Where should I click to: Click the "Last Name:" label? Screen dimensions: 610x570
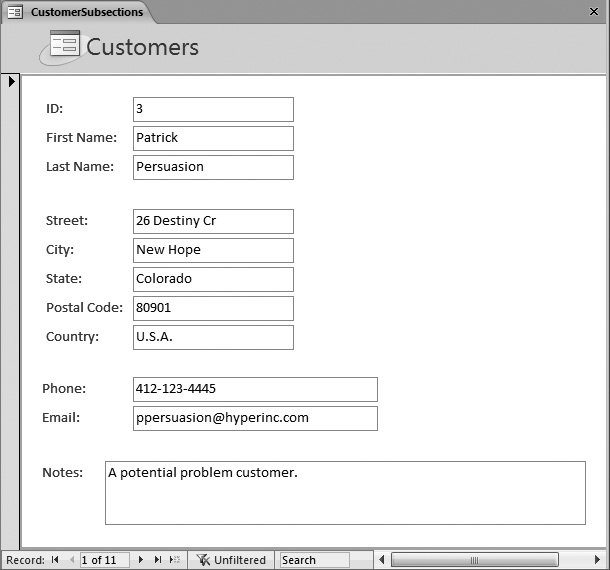point(80,167)
